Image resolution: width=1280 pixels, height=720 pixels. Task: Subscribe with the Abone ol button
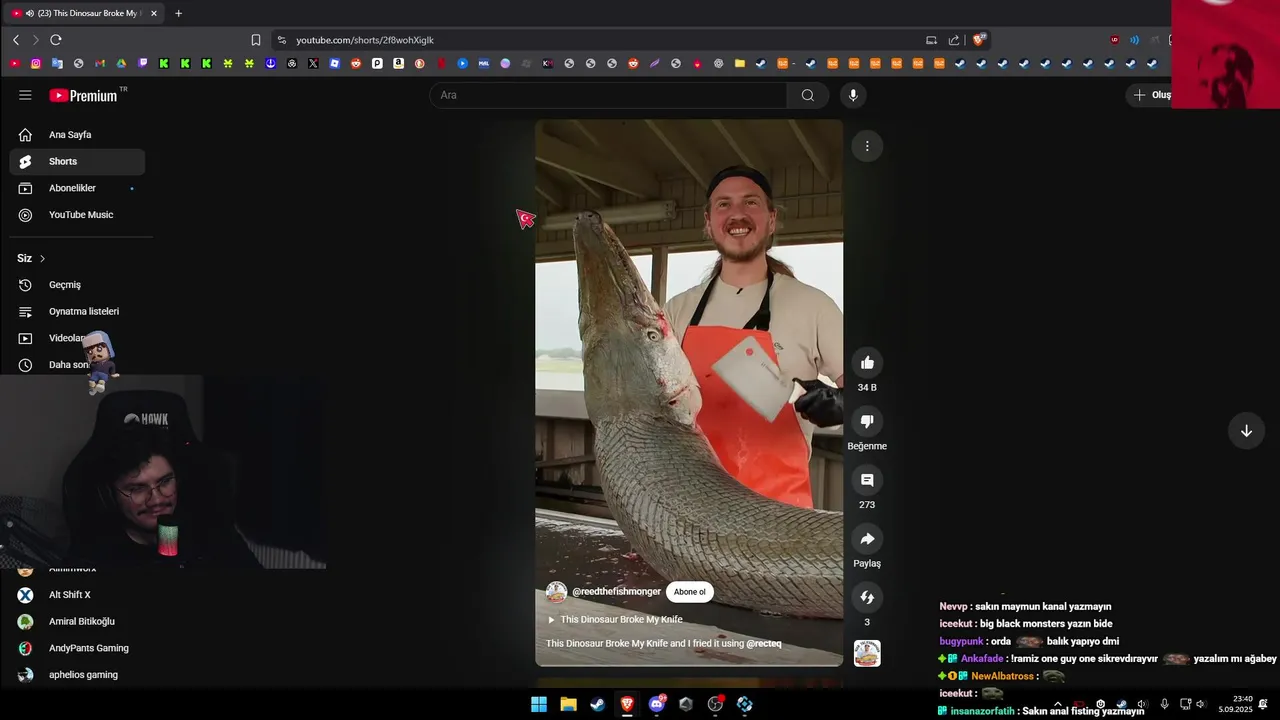coord(689,592)
